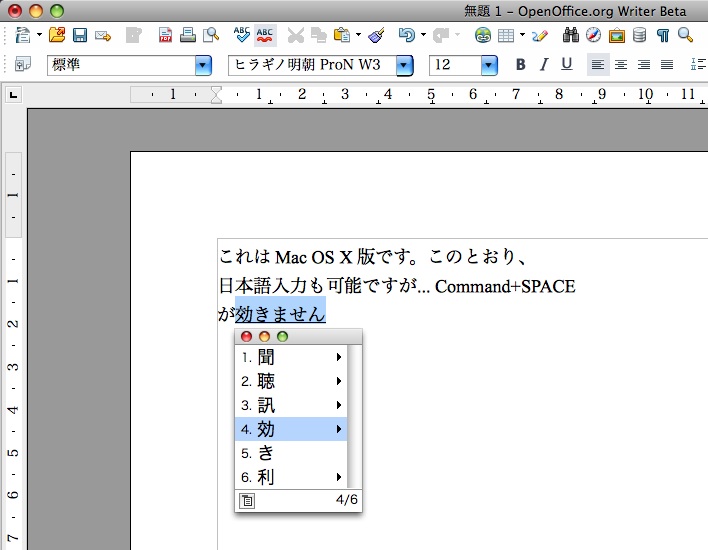Click the Copy icon

(318, 35)
